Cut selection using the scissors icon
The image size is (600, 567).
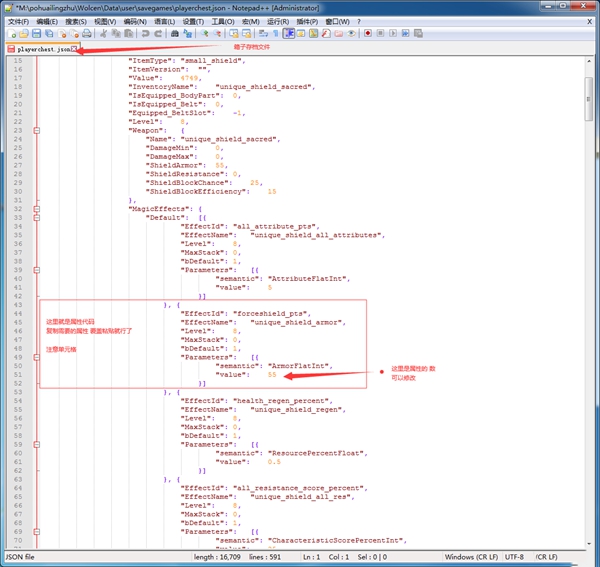pyautogui.click(x=103, y=34)
